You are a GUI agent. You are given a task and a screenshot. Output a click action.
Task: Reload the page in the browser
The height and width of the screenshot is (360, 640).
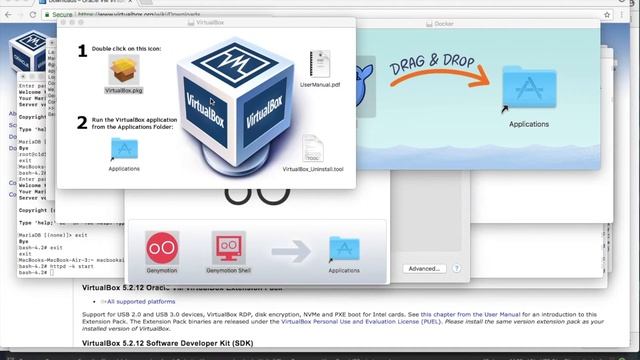(33, 15)
